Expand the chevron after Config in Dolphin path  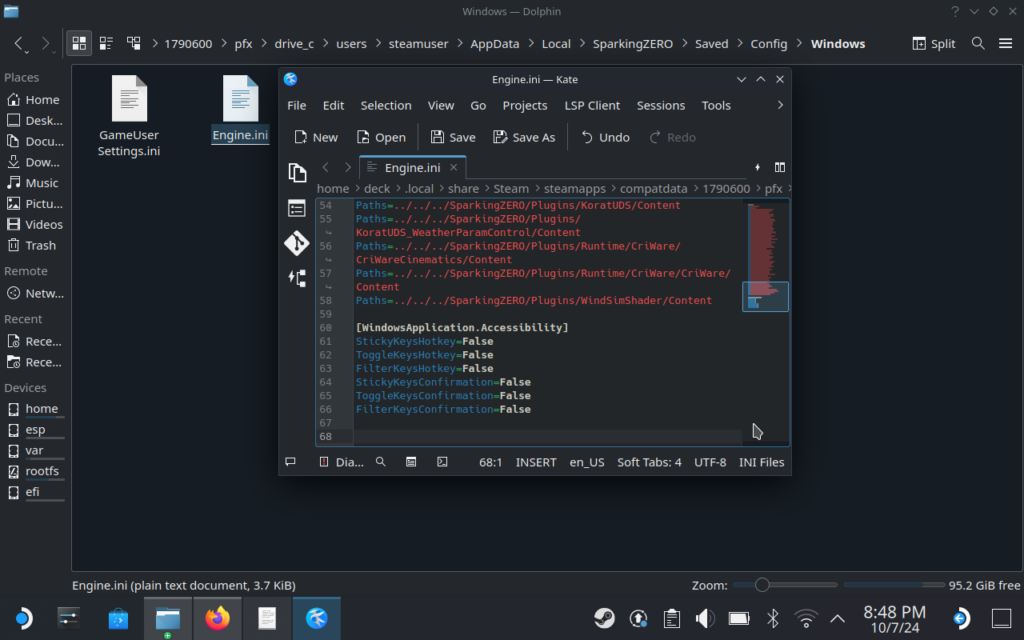click(x=799, y=44)
